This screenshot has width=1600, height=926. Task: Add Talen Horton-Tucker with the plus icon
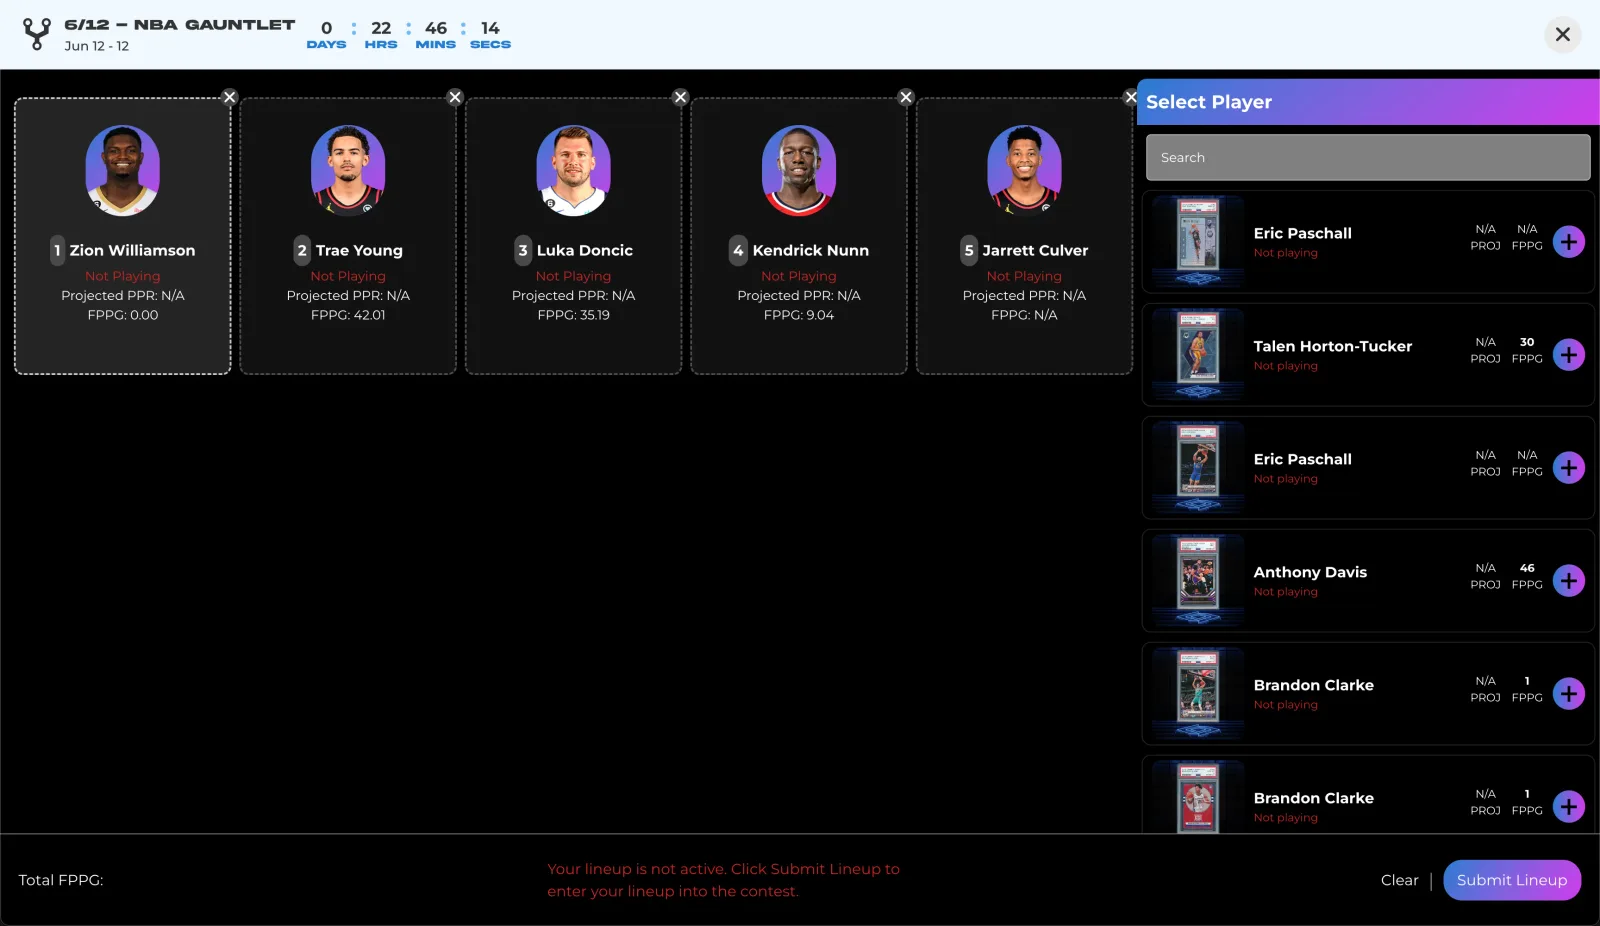pyautogui.click(x=1569, y=355)
